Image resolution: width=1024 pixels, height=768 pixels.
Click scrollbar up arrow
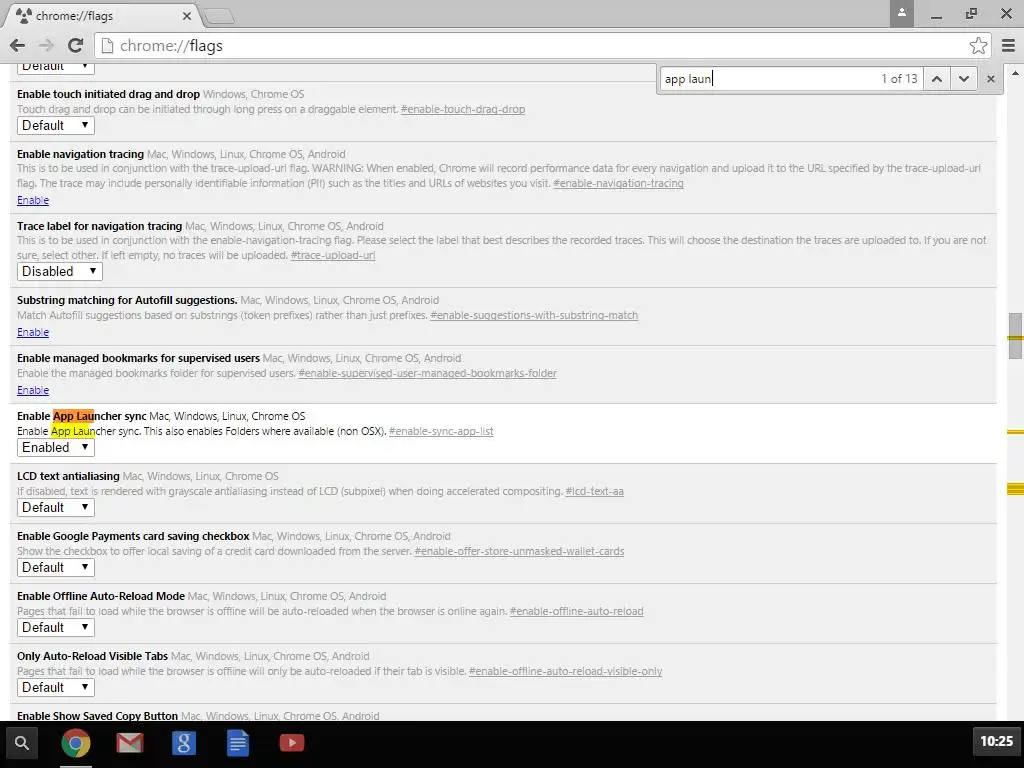[x=1015, y=71]
